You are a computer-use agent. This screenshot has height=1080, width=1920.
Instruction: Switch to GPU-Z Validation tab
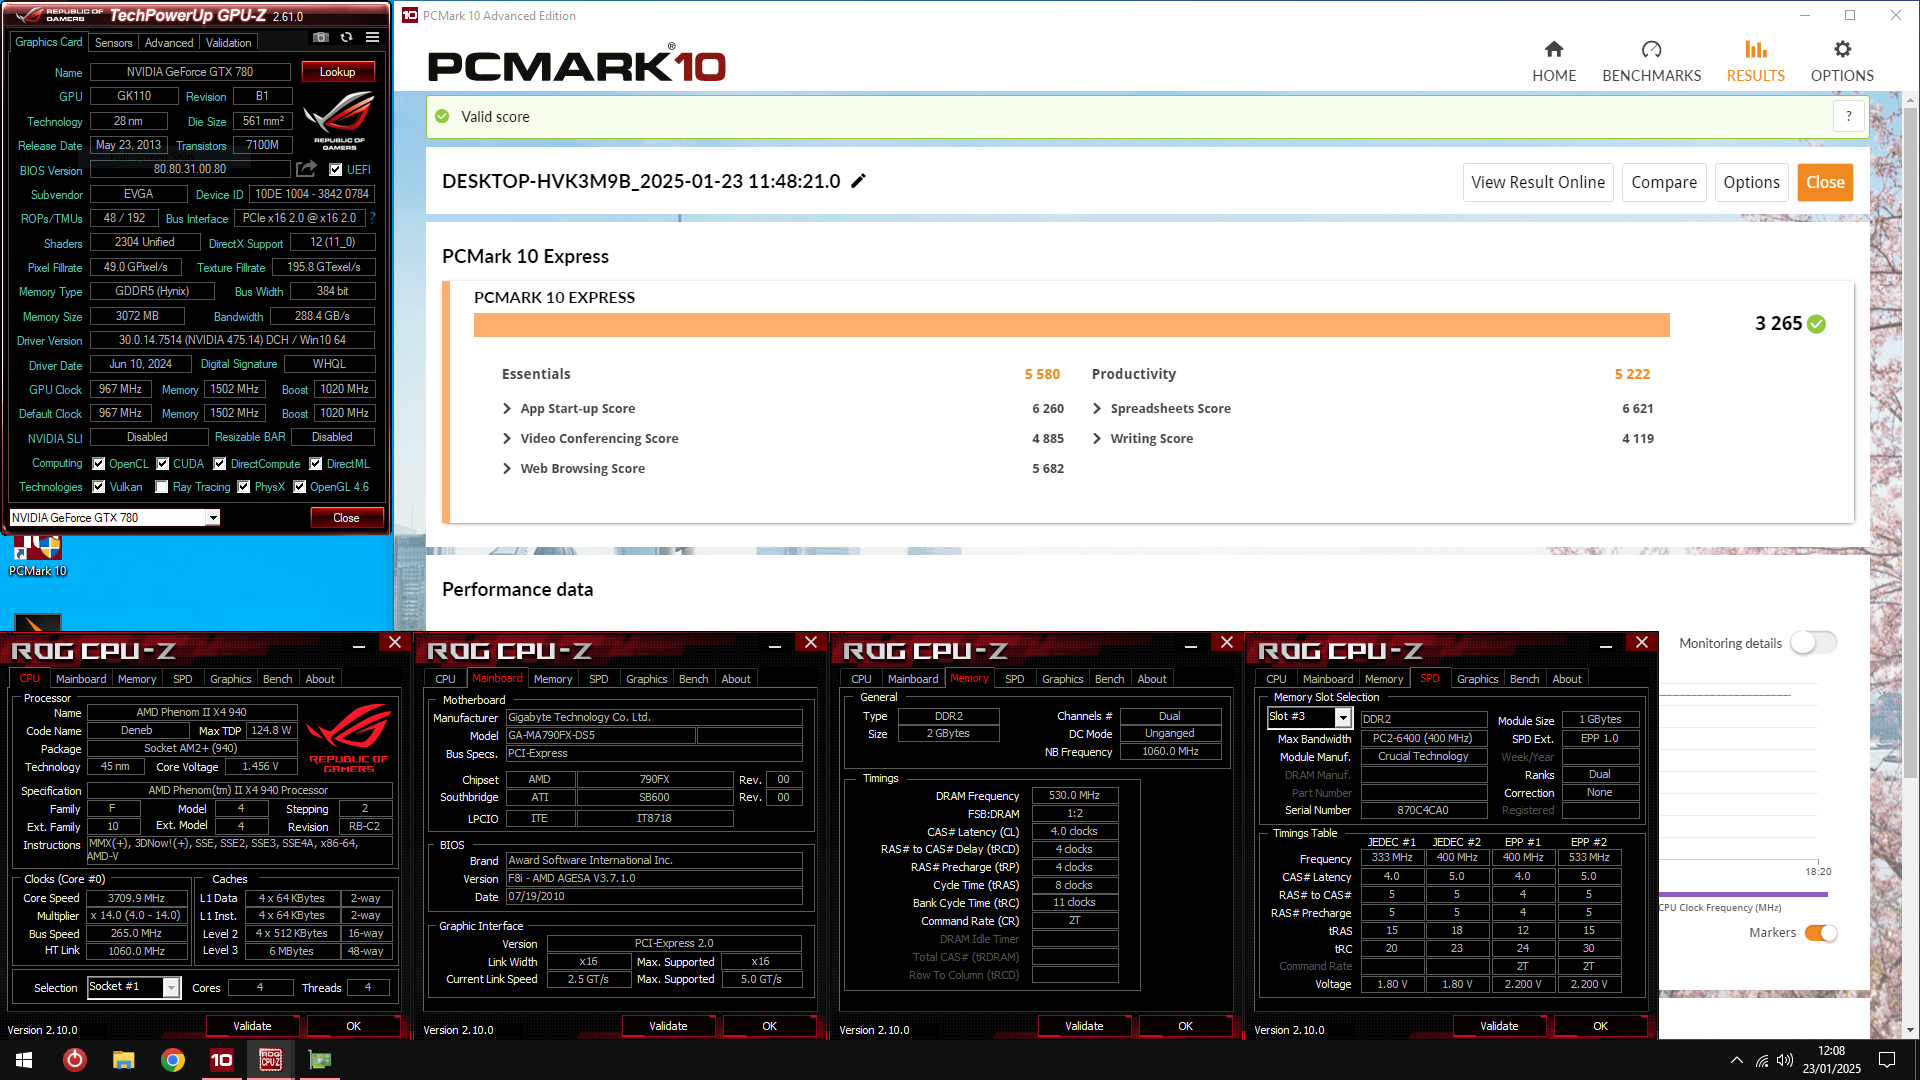[x=229, y=43]
